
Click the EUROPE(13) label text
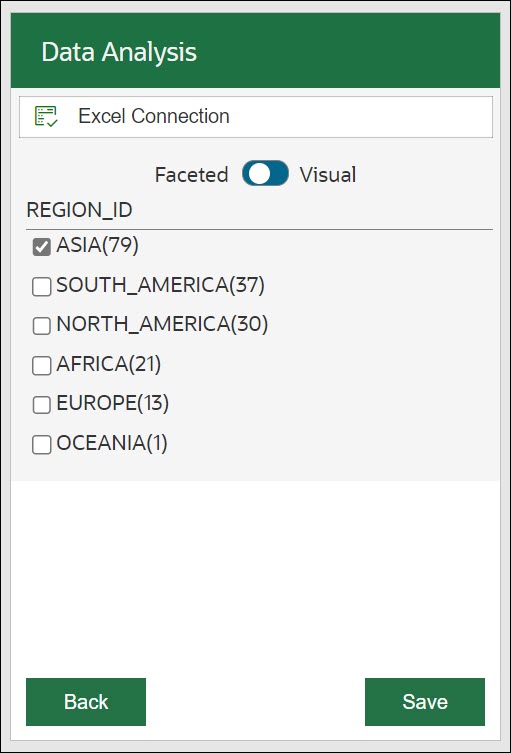coord(113,403)
